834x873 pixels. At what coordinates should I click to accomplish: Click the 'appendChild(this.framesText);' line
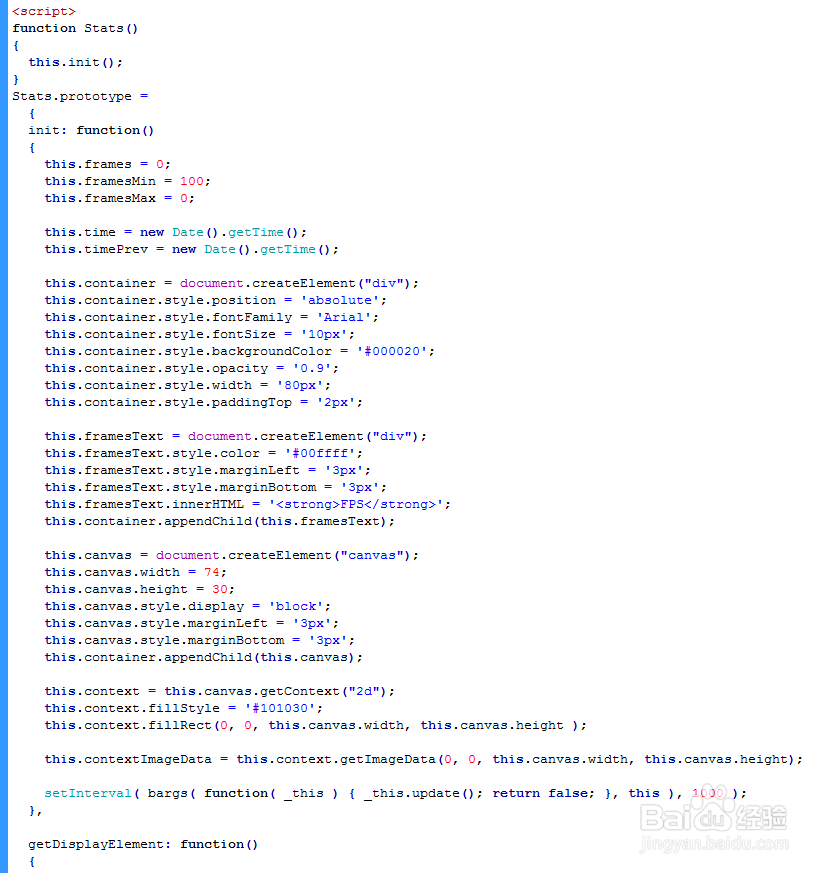pos(219,521)
